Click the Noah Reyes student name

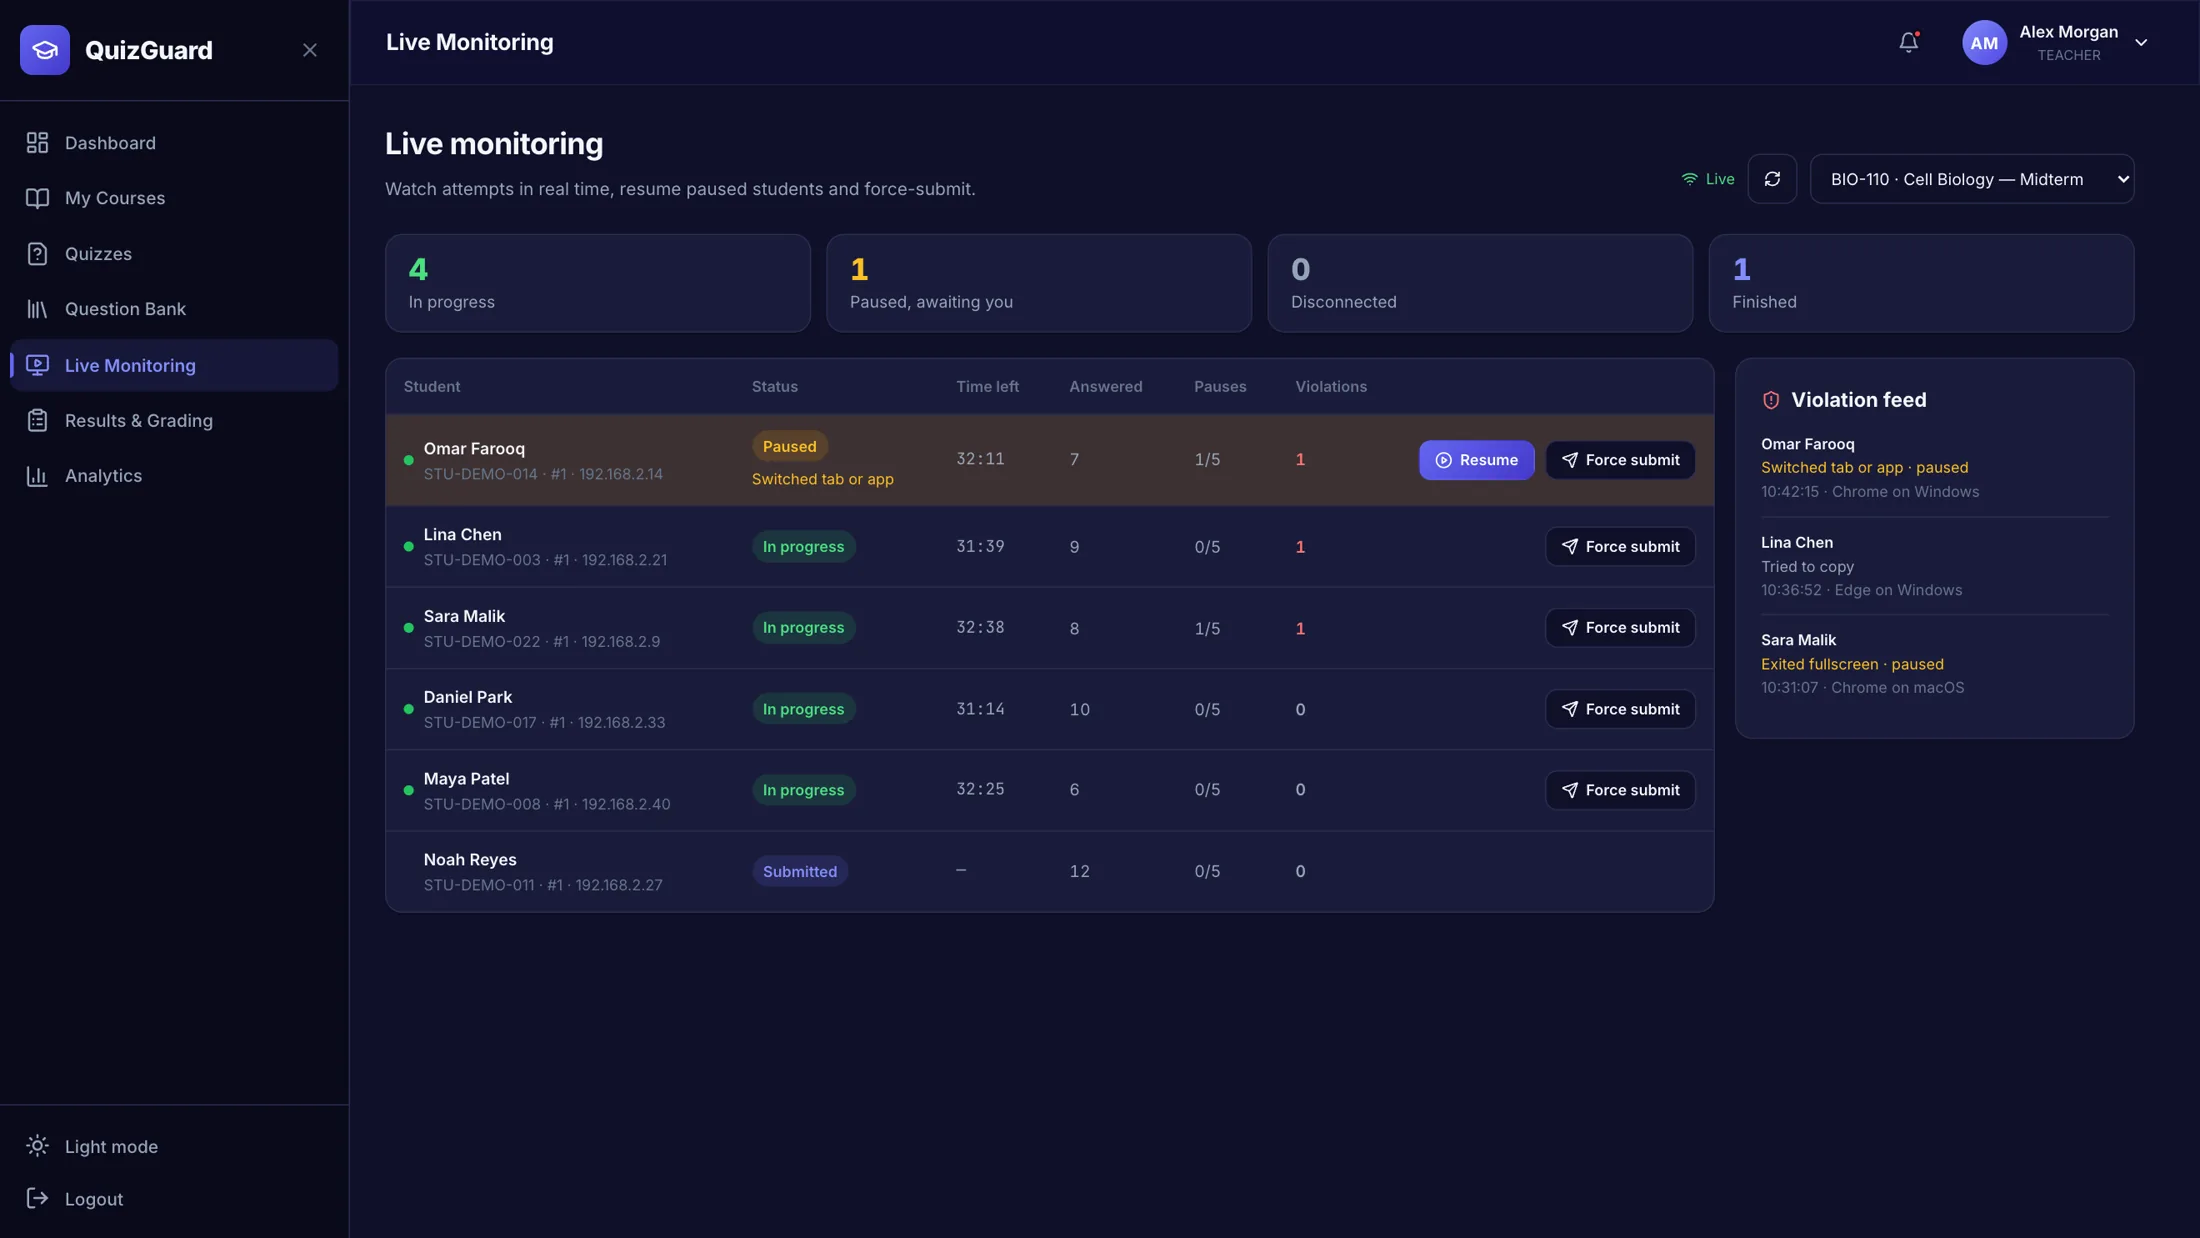point(470,860)
